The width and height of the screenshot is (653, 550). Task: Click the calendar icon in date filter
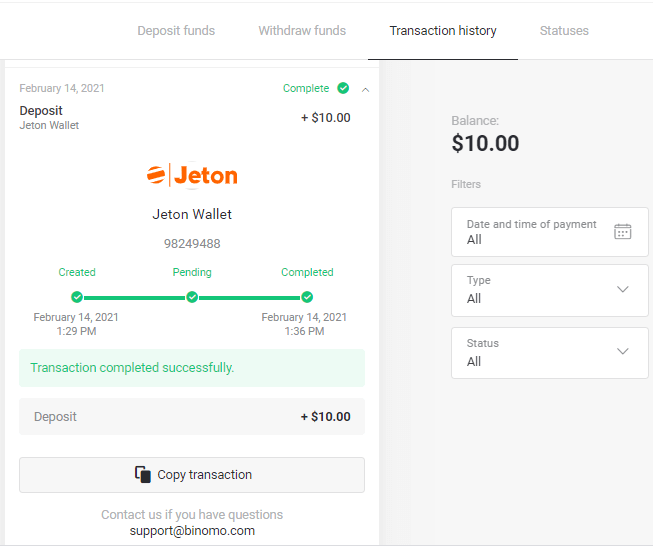click(622, 232)
